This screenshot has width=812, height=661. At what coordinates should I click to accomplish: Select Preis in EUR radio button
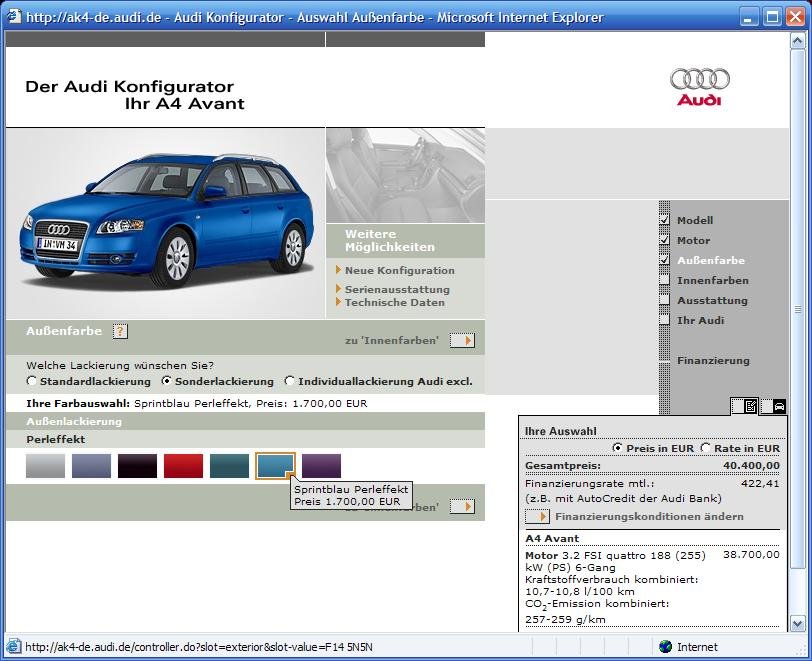coord(616,448)
